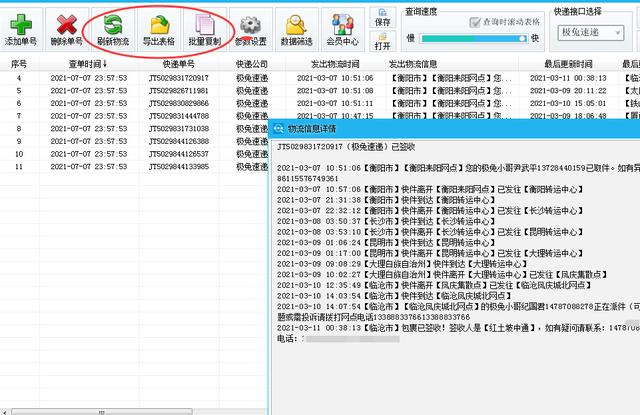Click send time 2021-03-07 10:51:11
640x415 pixels.
pyautogui.click(x=335, y=103)
